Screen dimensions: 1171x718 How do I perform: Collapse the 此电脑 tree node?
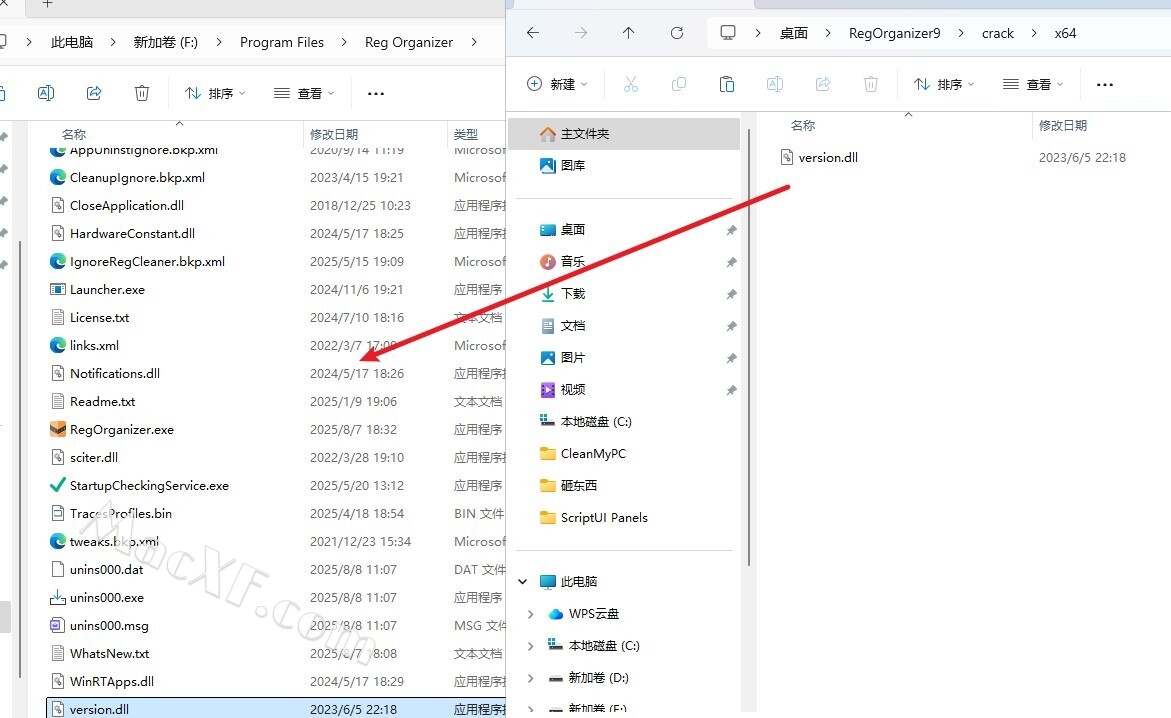[523, 581]
